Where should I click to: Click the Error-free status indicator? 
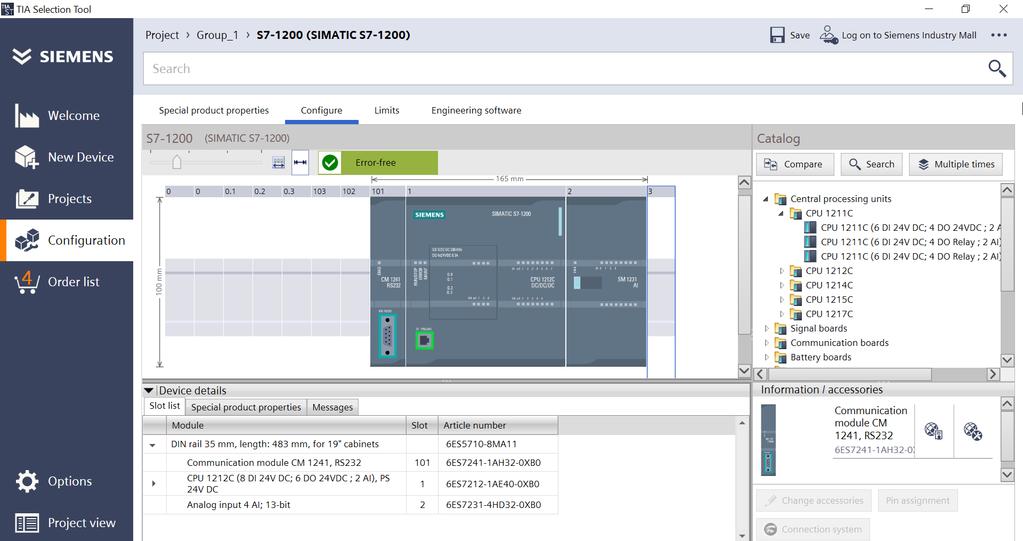click(378, 162)
